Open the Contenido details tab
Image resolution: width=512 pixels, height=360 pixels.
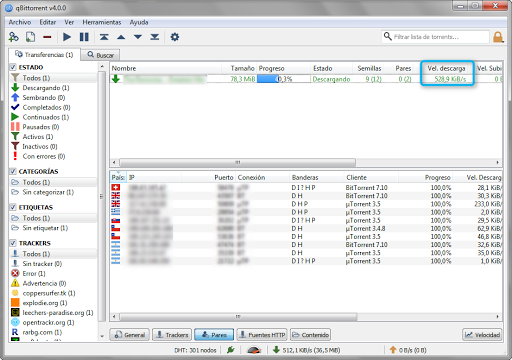click(x=310, y=335)
